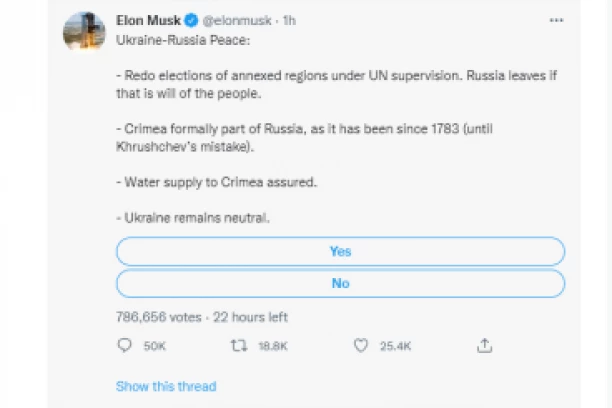The image size is (612, 408).
Task: Click the blue verified badge
Action: (x=189, y=21)
